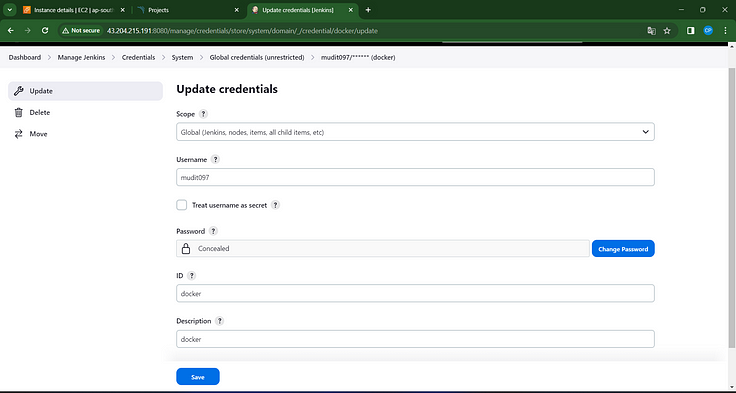Click the page vertical scrollbar

pyautogui.click(x=731, y=207)
